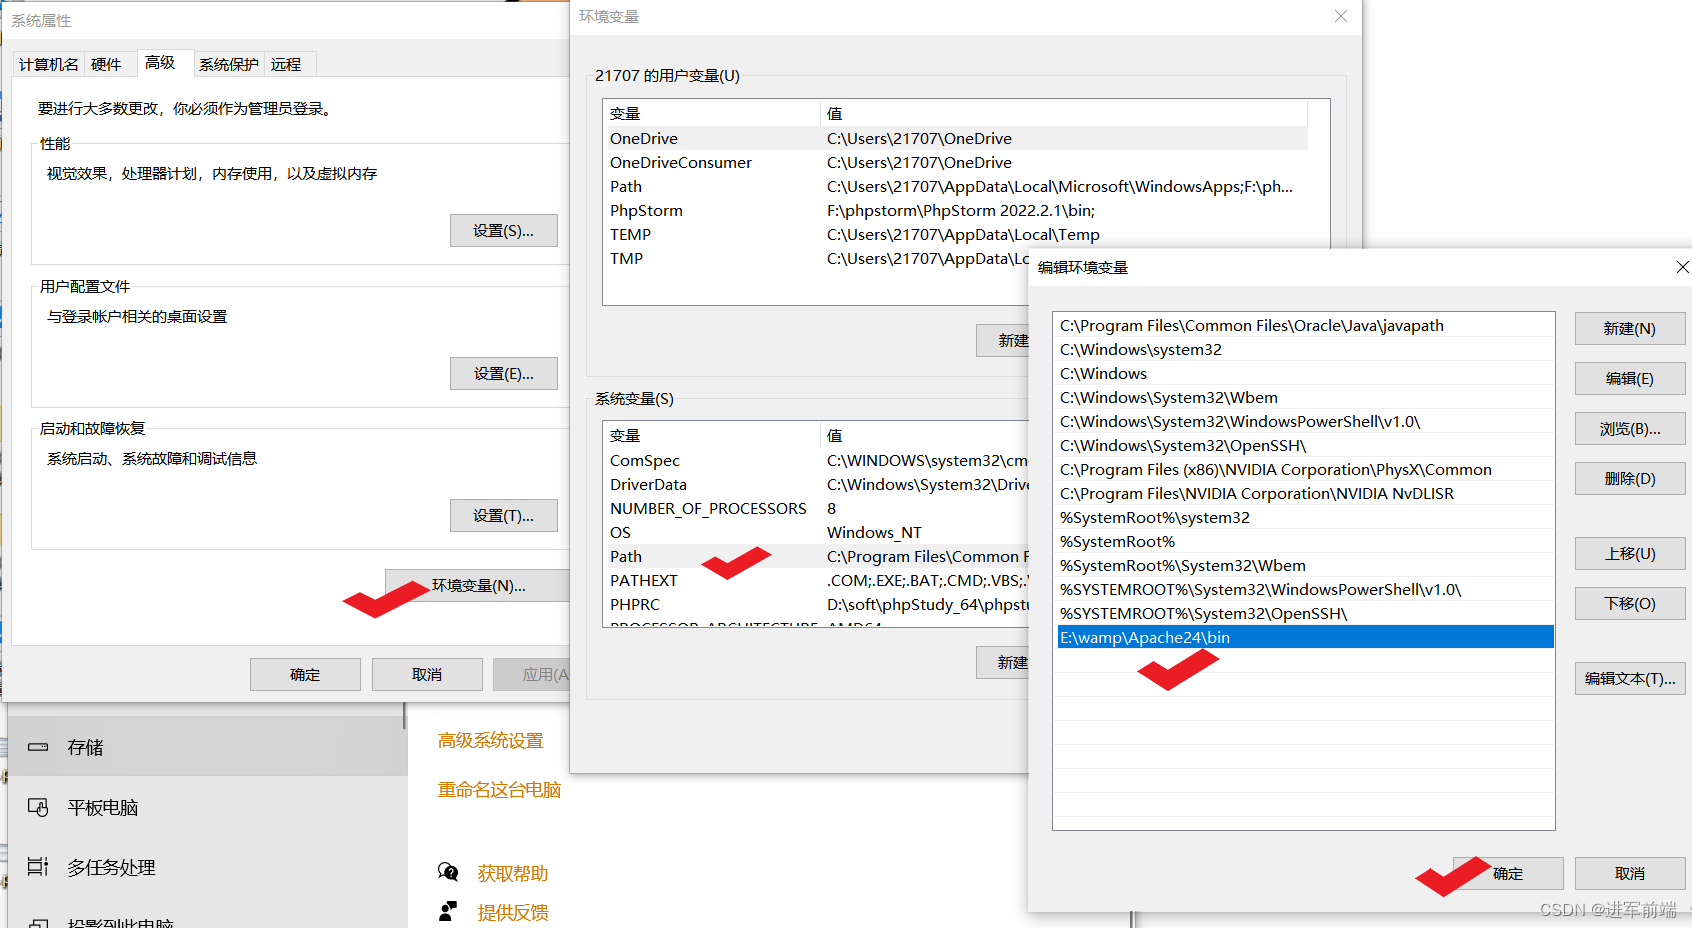Select the 存储 icon in the sidebar
1692x928 pixels.
click(x=37, y=746)
